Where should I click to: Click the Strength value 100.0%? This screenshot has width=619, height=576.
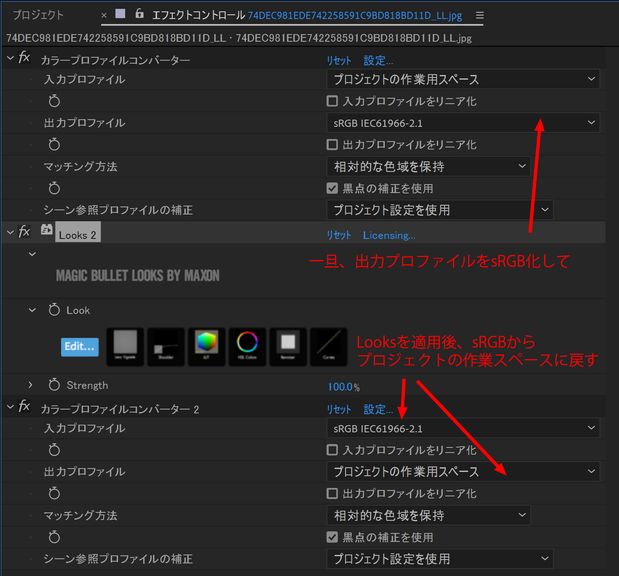pos(343,387)
